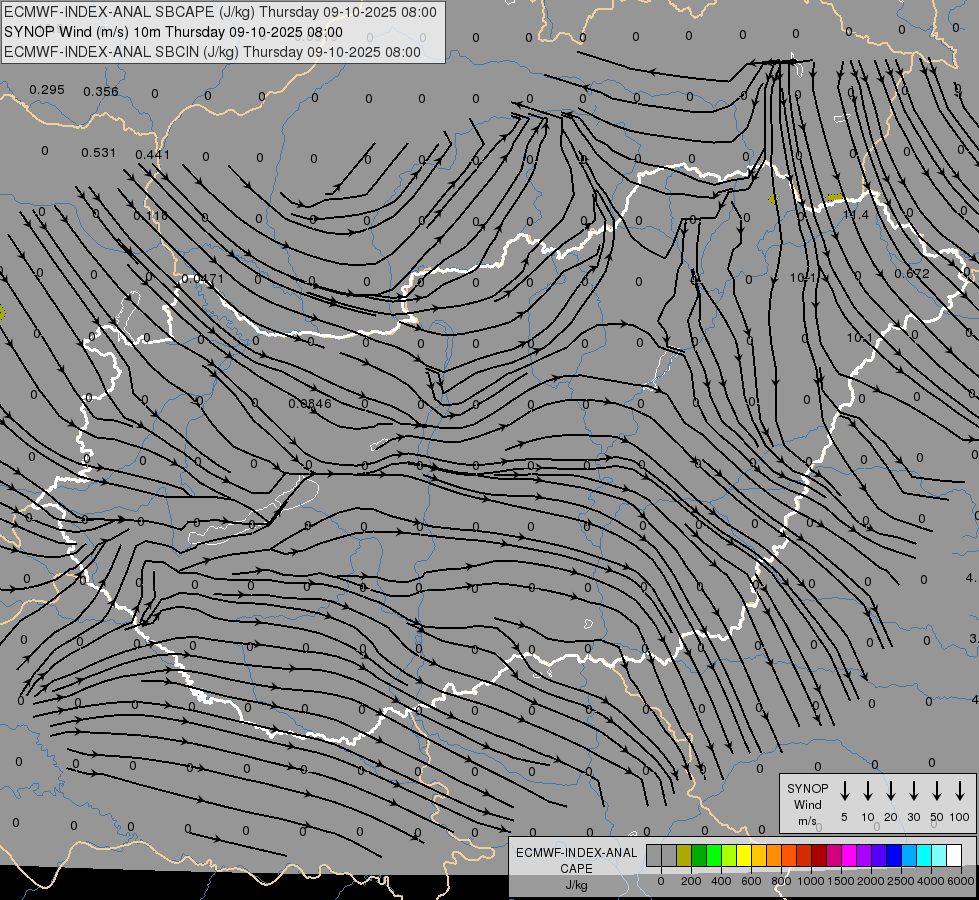Click the 20 m/s wind legend arrow
This screenshot has height=900, width=979.
(890, 790)
